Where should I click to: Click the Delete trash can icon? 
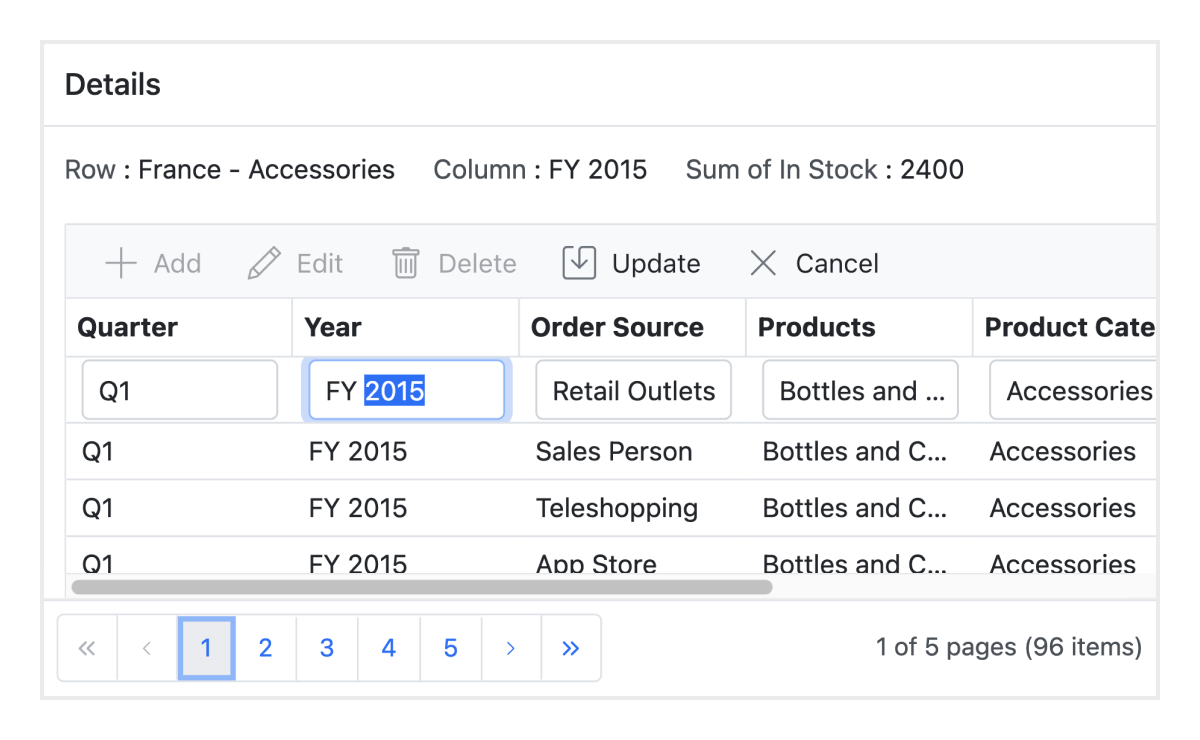pyautogui.click(x=405, y=264)
